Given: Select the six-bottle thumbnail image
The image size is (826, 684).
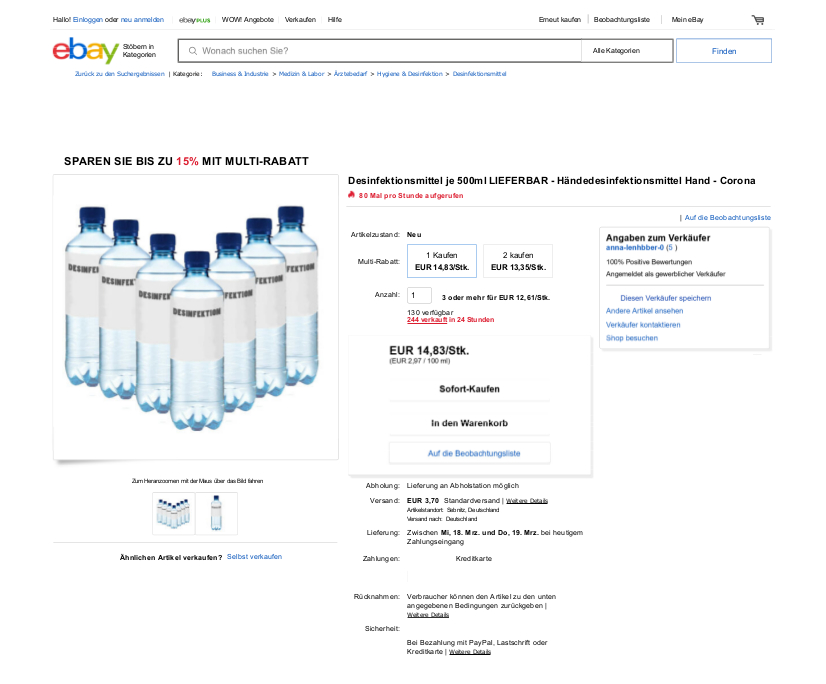Looking at the screenshot, I should (173, 513).
